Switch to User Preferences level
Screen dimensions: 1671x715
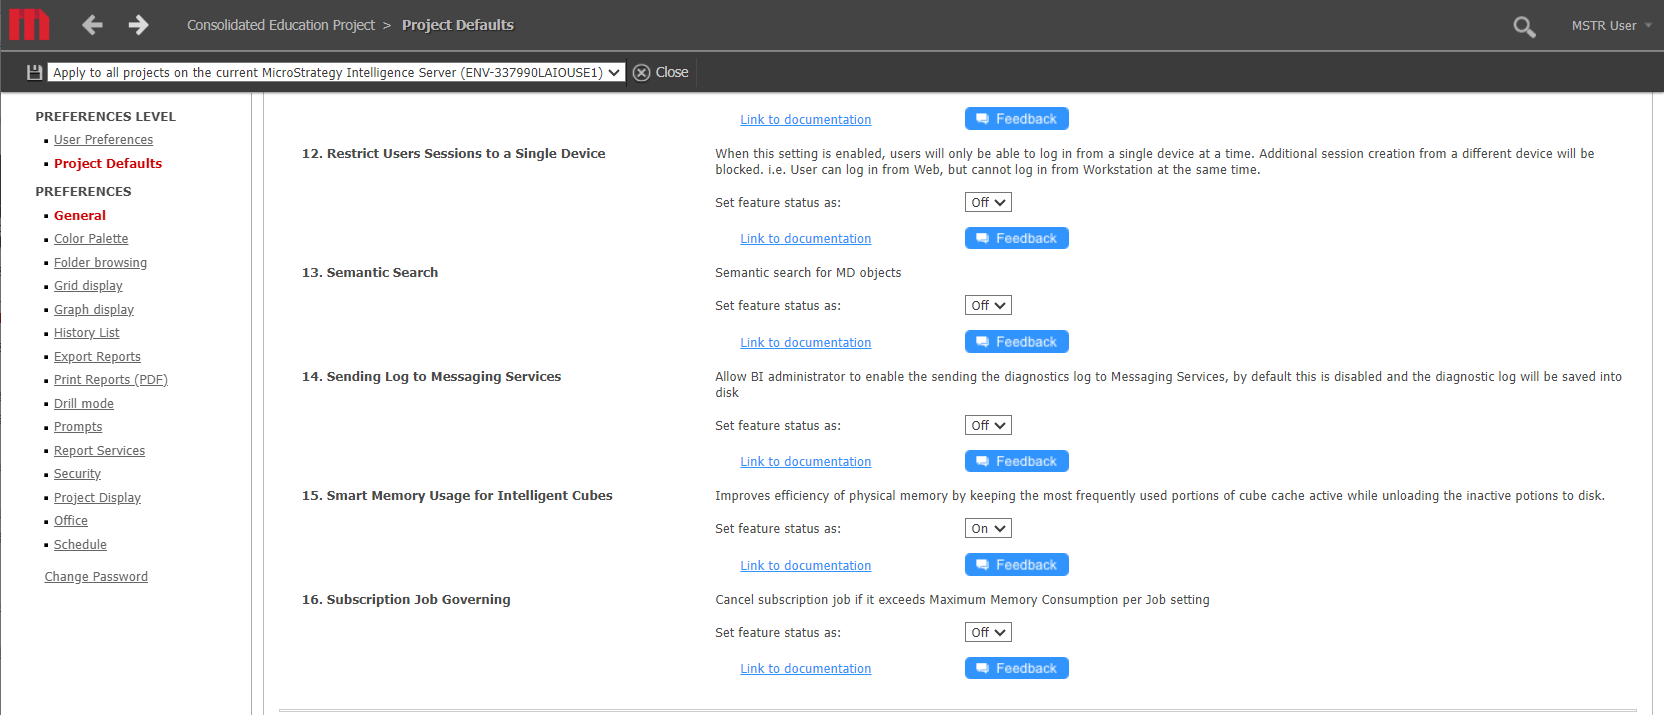coord(103,140)
